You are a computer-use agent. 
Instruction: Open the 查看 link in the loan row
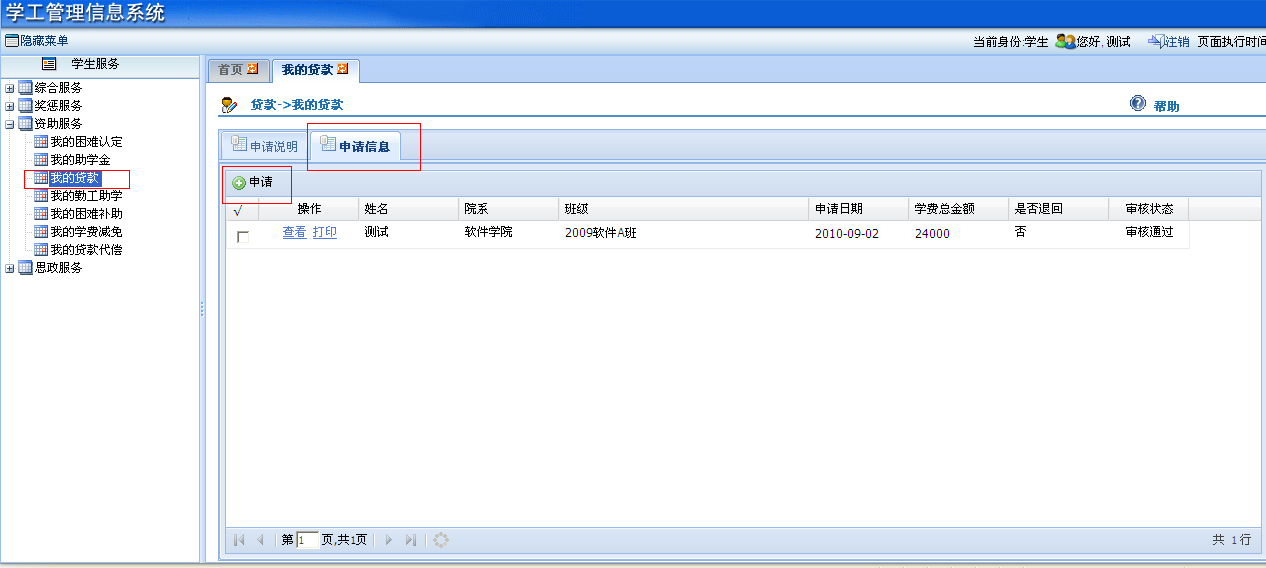click(294, 233)
